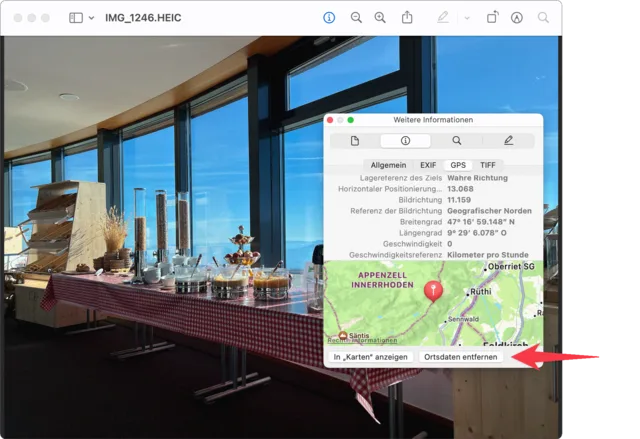This screenshot has width=640, height=439.
Task: Rotate the image with the rotate icon
Action: tap(492, 17)
